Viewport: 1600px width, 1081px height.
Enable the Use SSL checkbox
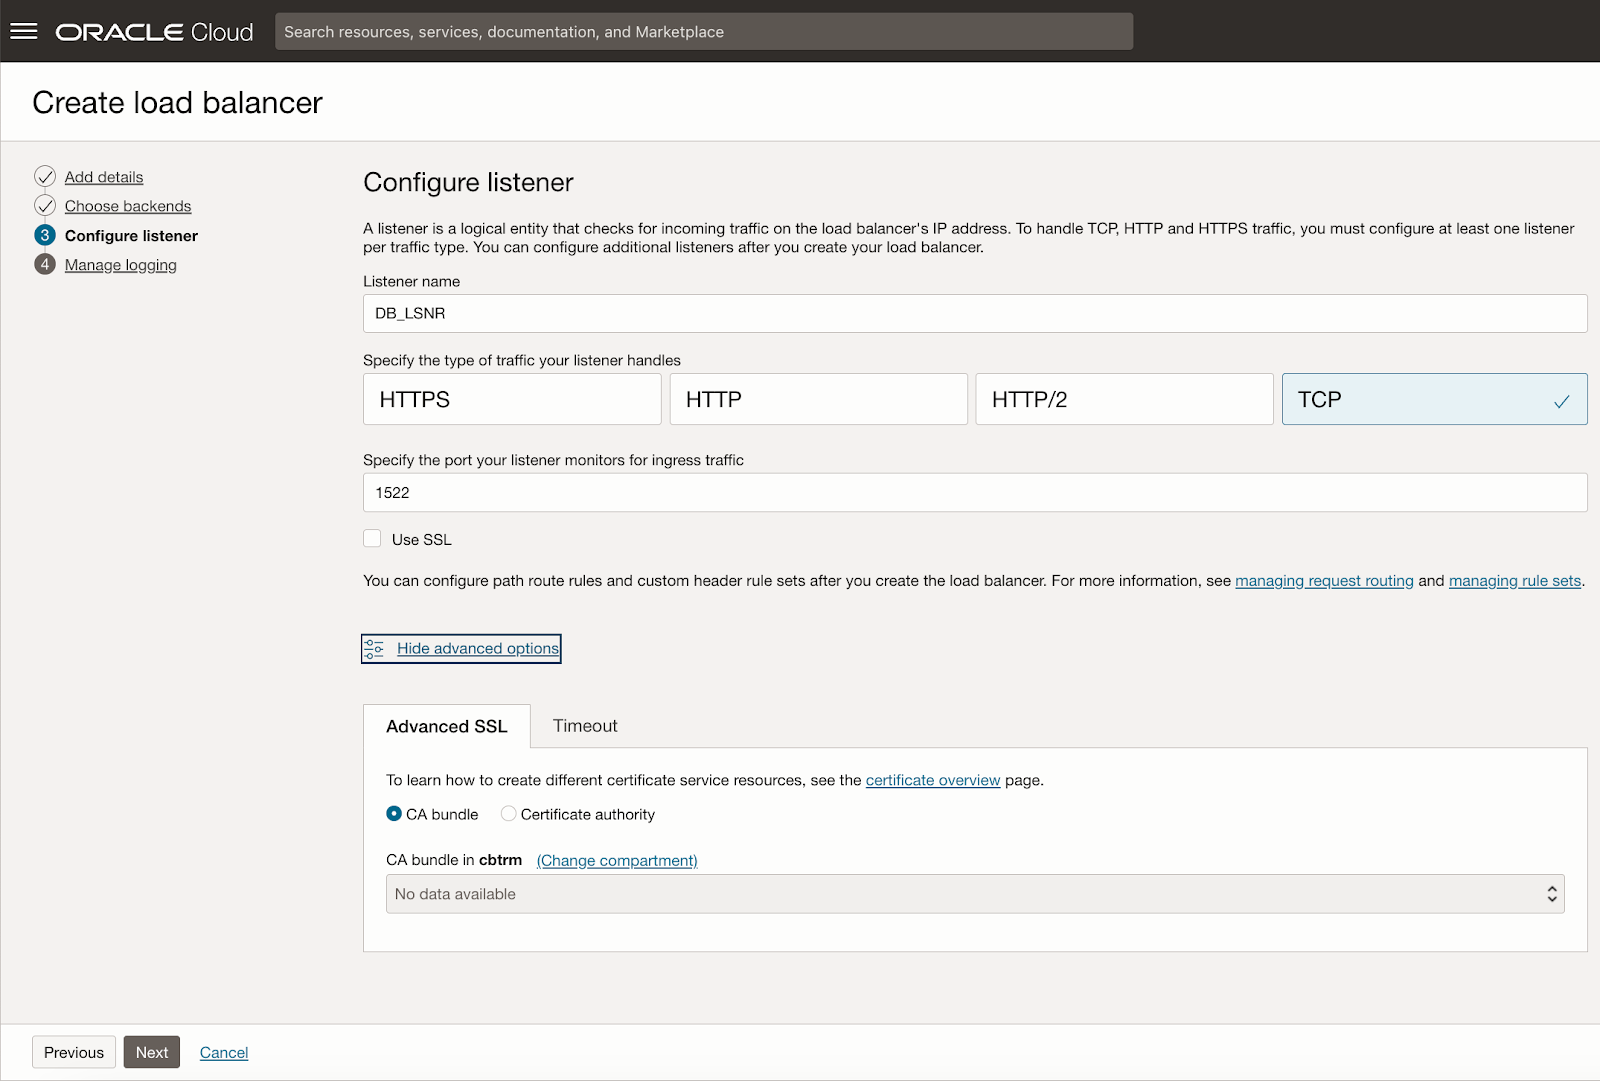click(373, 539)
